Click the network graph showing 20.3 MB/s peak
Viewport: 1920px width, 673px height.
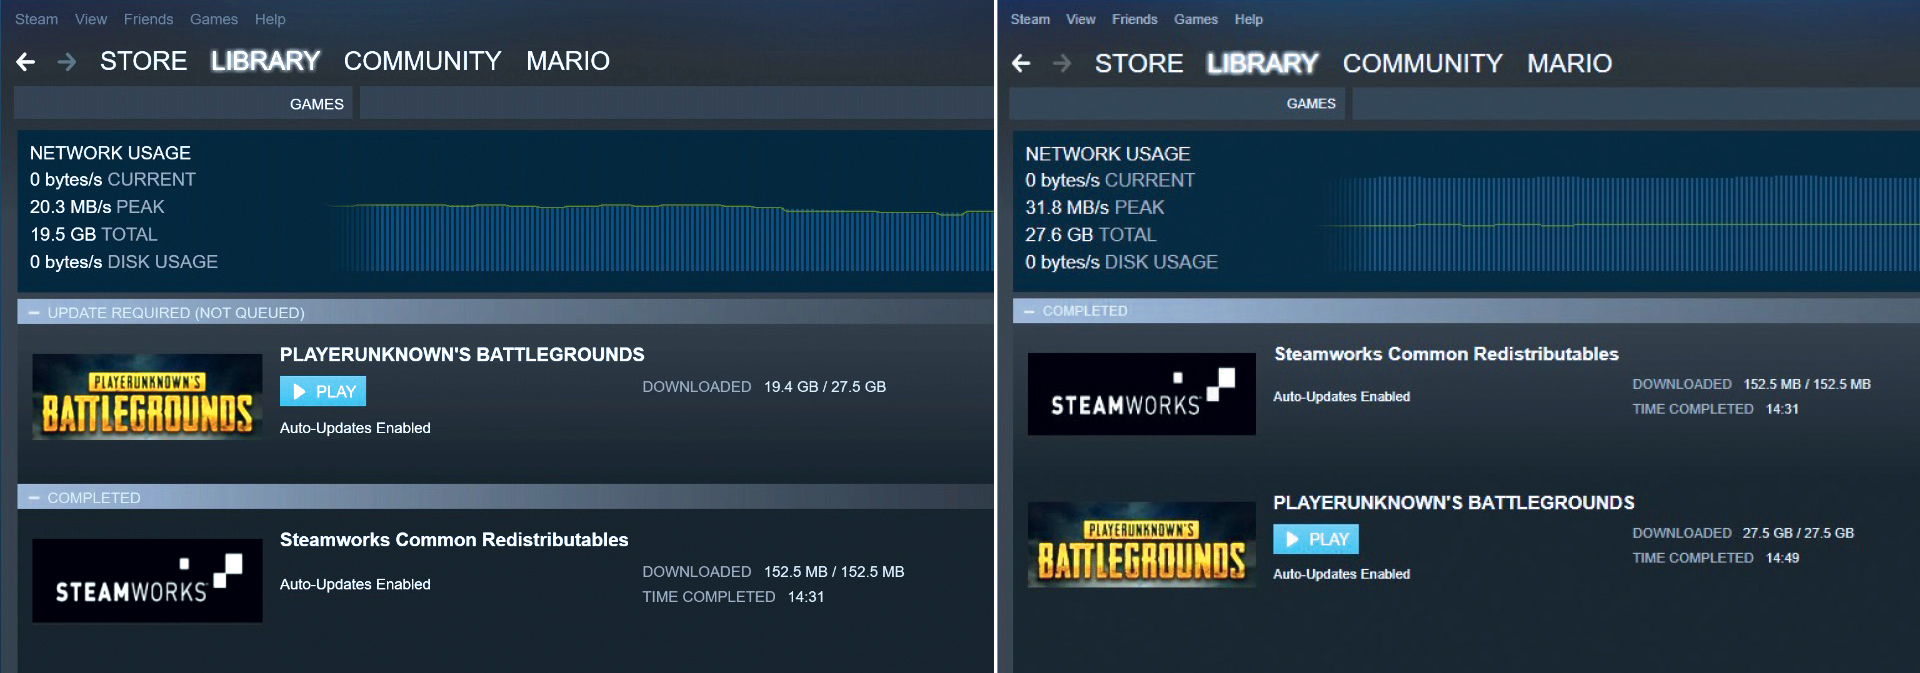pos(660,235)
